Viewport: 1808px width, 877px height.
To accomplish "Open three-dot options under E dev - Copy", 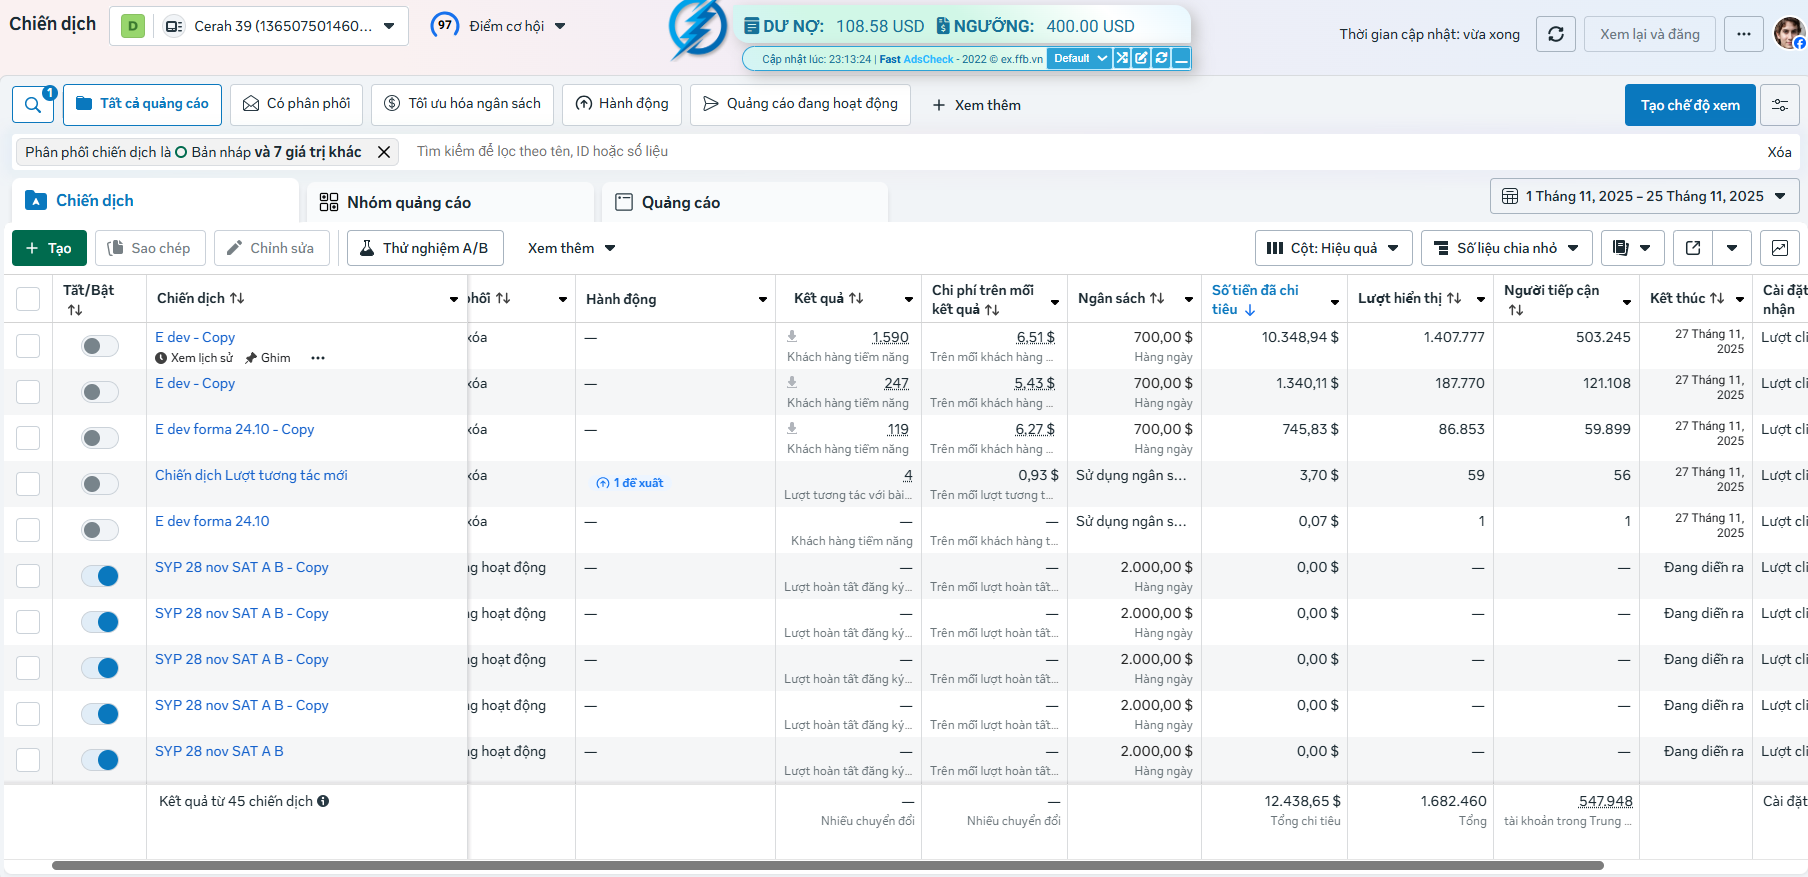I will 318,358.
